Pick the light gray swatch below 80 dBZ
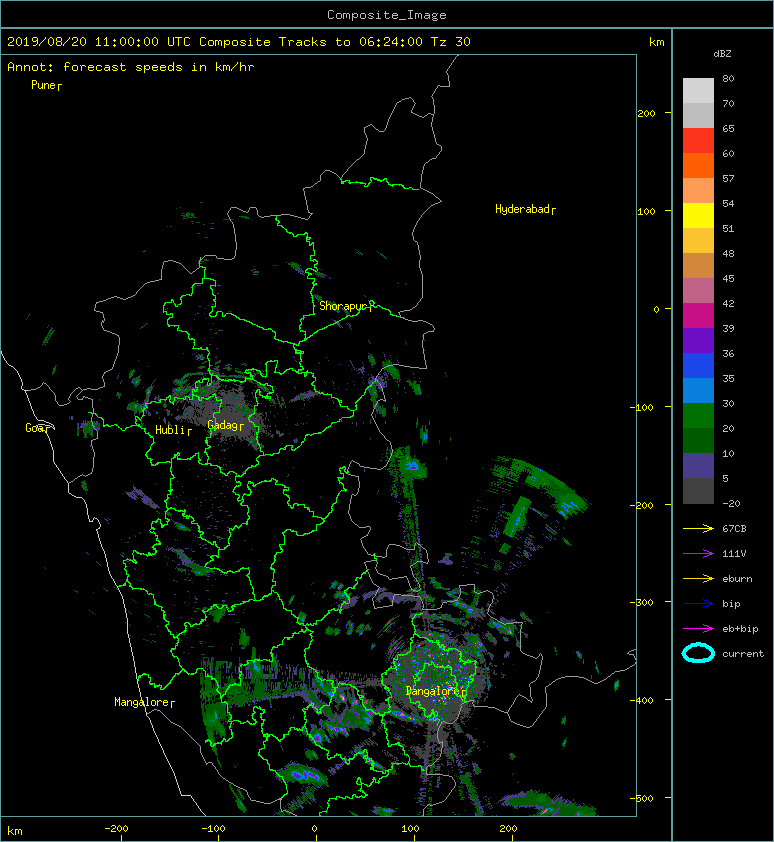 [698, 91]
